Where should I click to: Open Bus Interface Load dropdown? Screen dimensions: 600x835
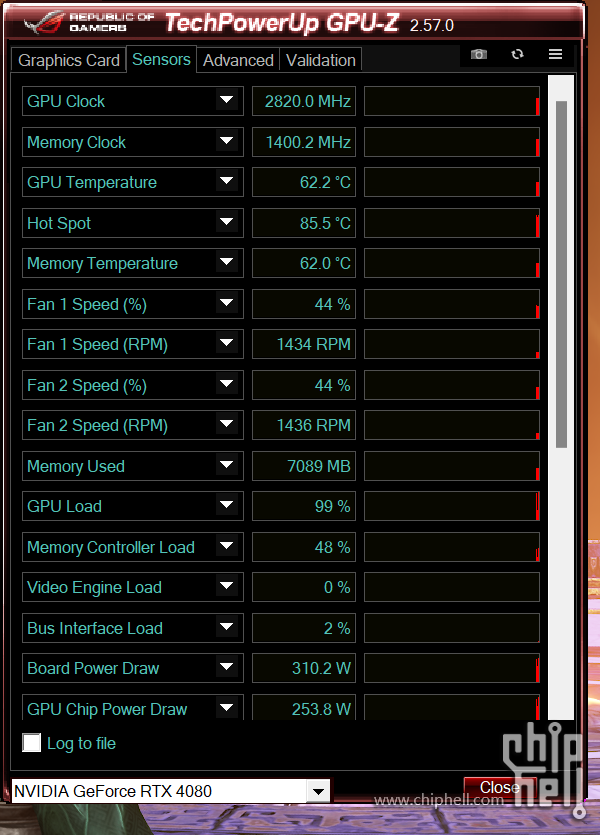pyautogui.click(x=227, y=627)
